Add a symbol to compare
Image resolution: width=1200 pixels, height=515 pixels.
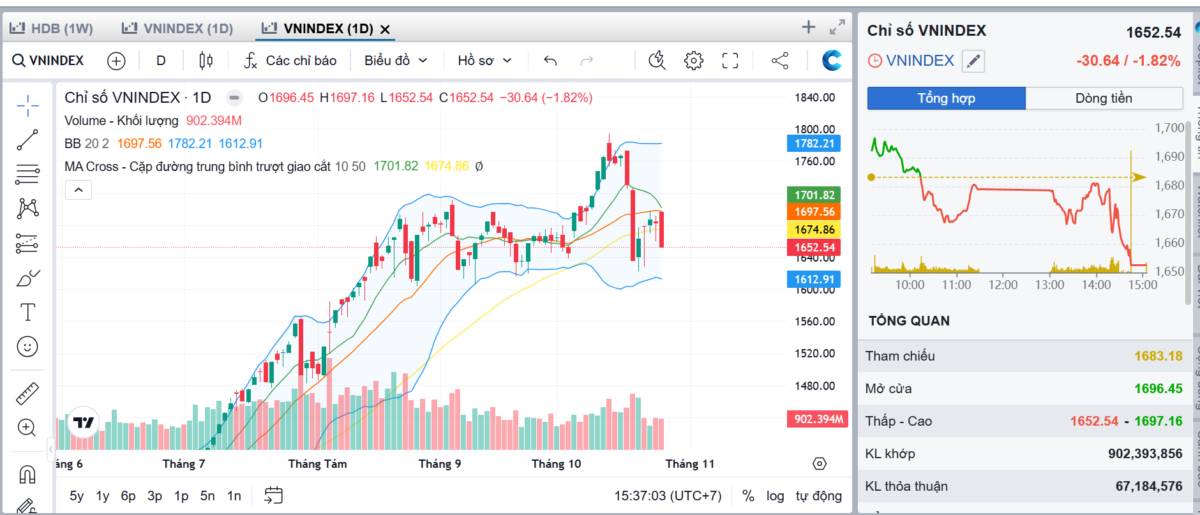click(116, 61)
